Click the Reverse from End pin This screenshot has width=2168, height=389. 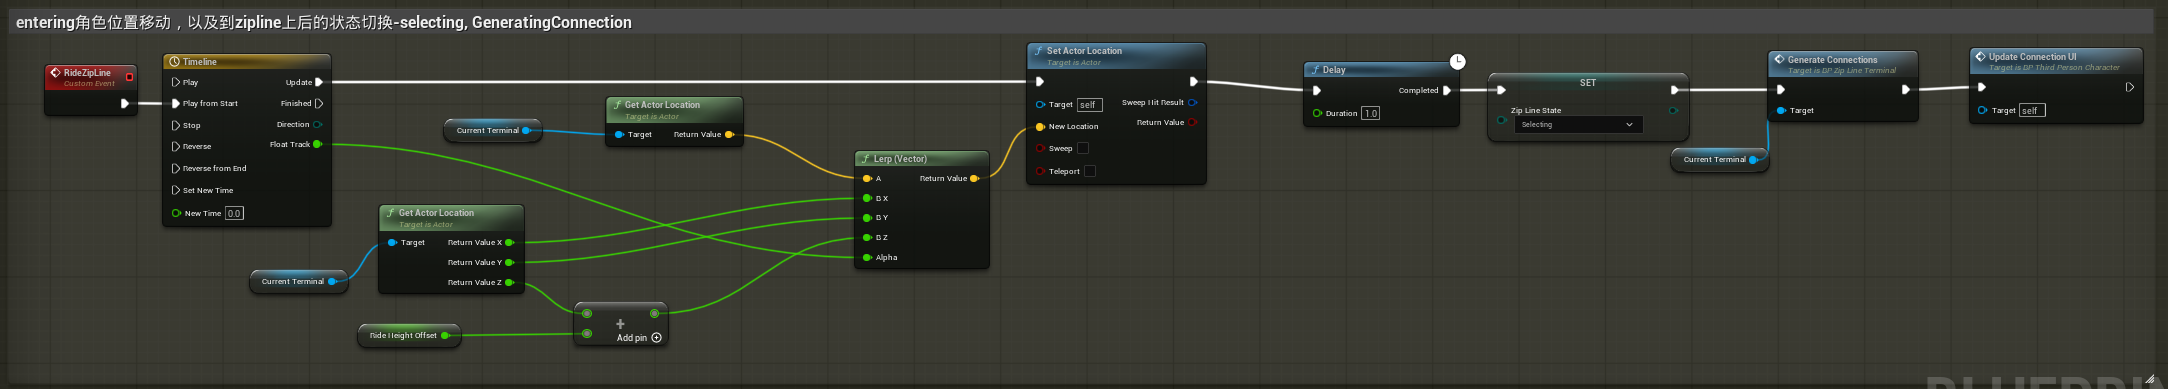[176, 168]
